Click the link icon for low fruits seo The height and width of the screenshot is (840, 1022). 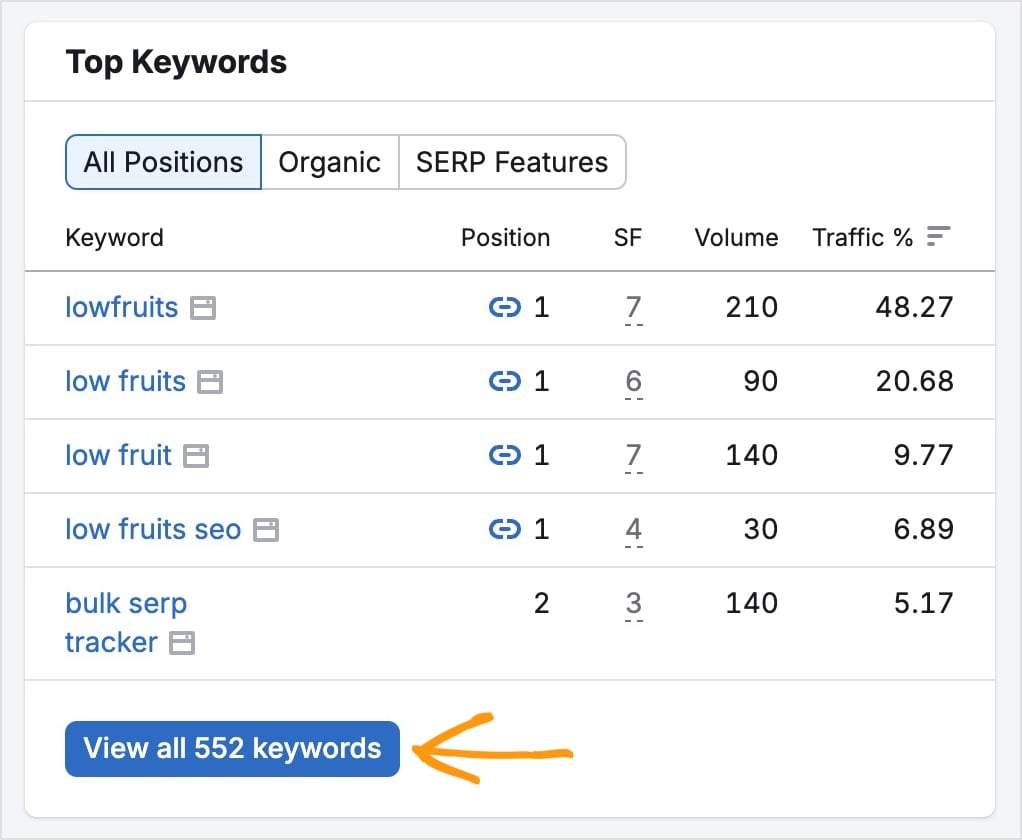(x=505, y=530)
